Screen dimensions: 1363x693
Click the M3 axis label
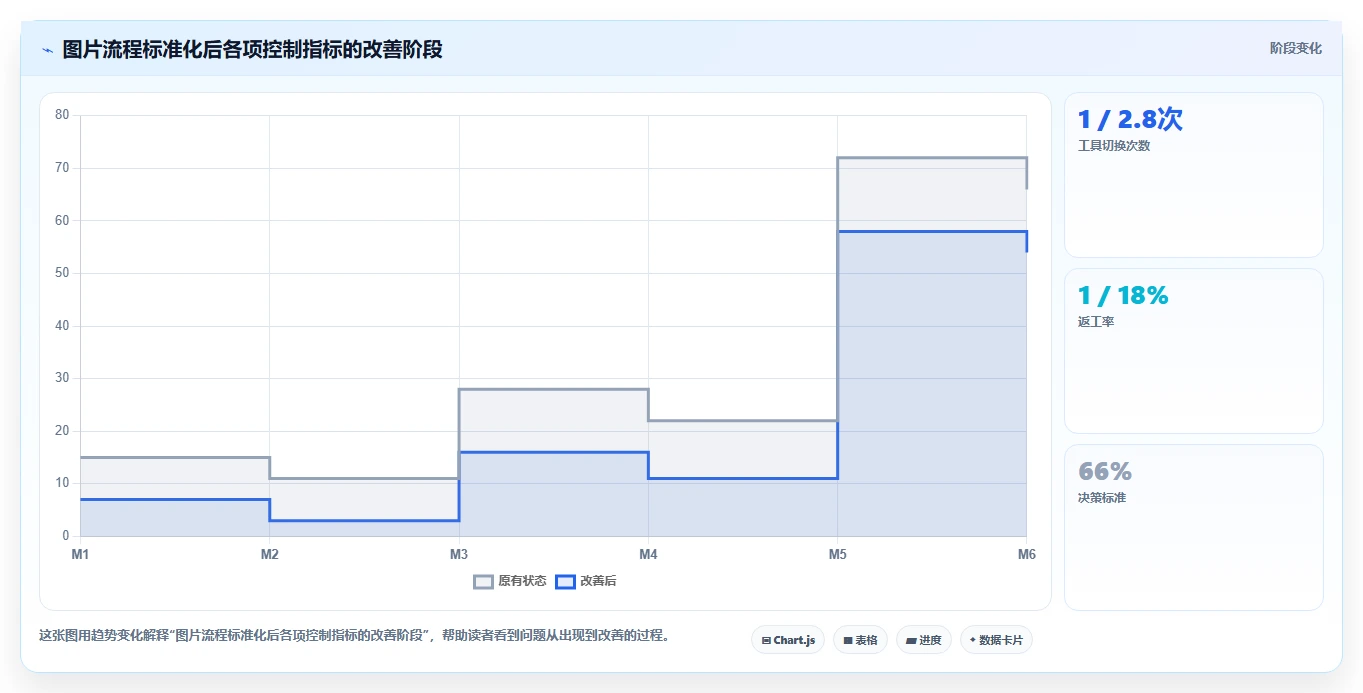click(x=459, y=553)
